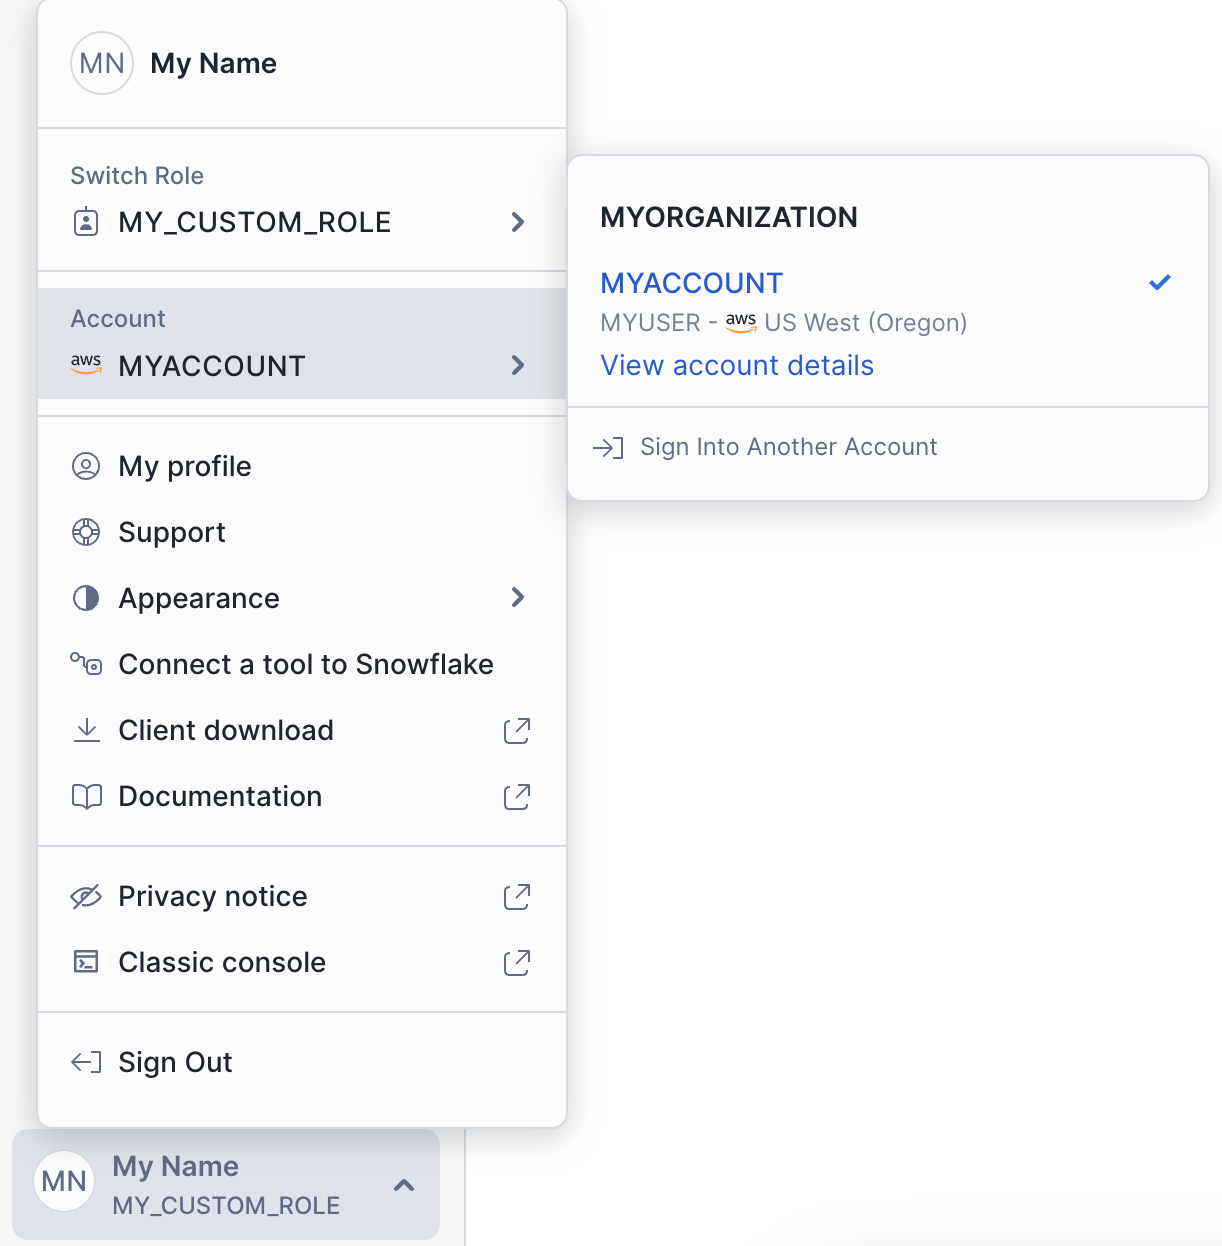Screen dimensions: 1222x1246
Task: Click the My profile person icon
Action: (86, 466)
